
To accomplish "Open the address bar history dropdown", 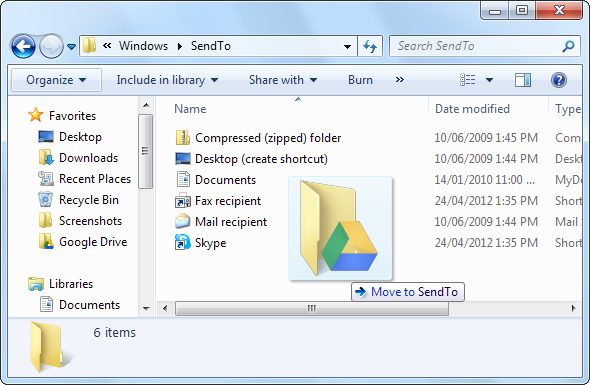I will tap(347, 47).
